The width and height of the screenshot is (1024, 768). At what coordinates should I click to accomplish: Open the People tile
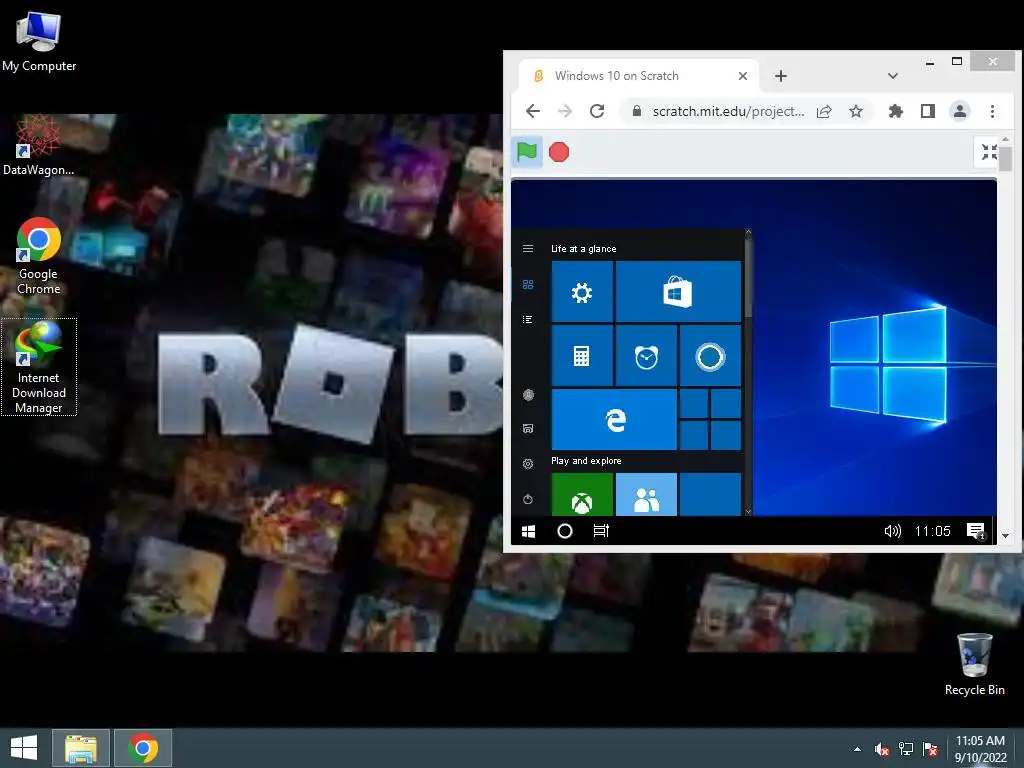pyautogui.click(x=646, y=494)
